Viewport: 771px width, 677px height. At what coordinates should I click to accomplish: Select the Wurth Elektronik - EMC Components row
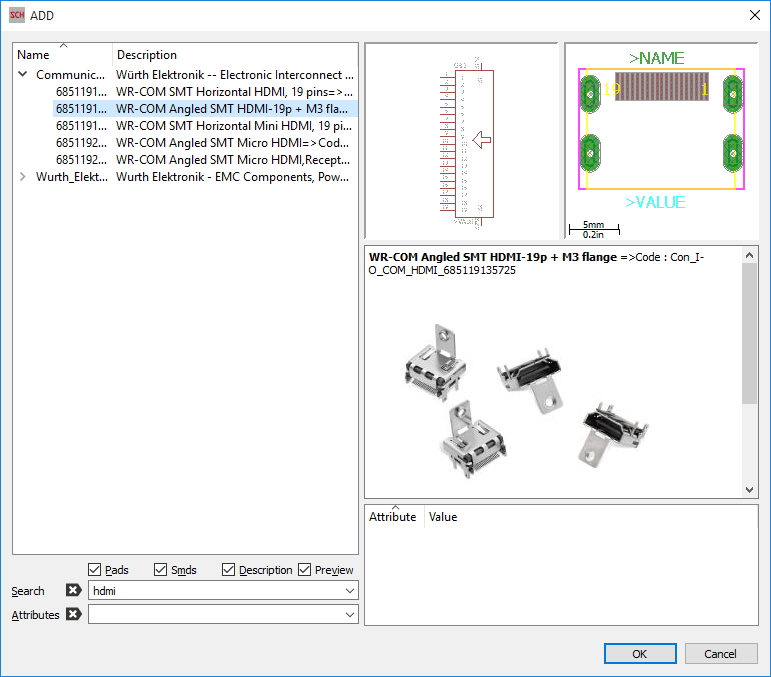coord(194,177)
